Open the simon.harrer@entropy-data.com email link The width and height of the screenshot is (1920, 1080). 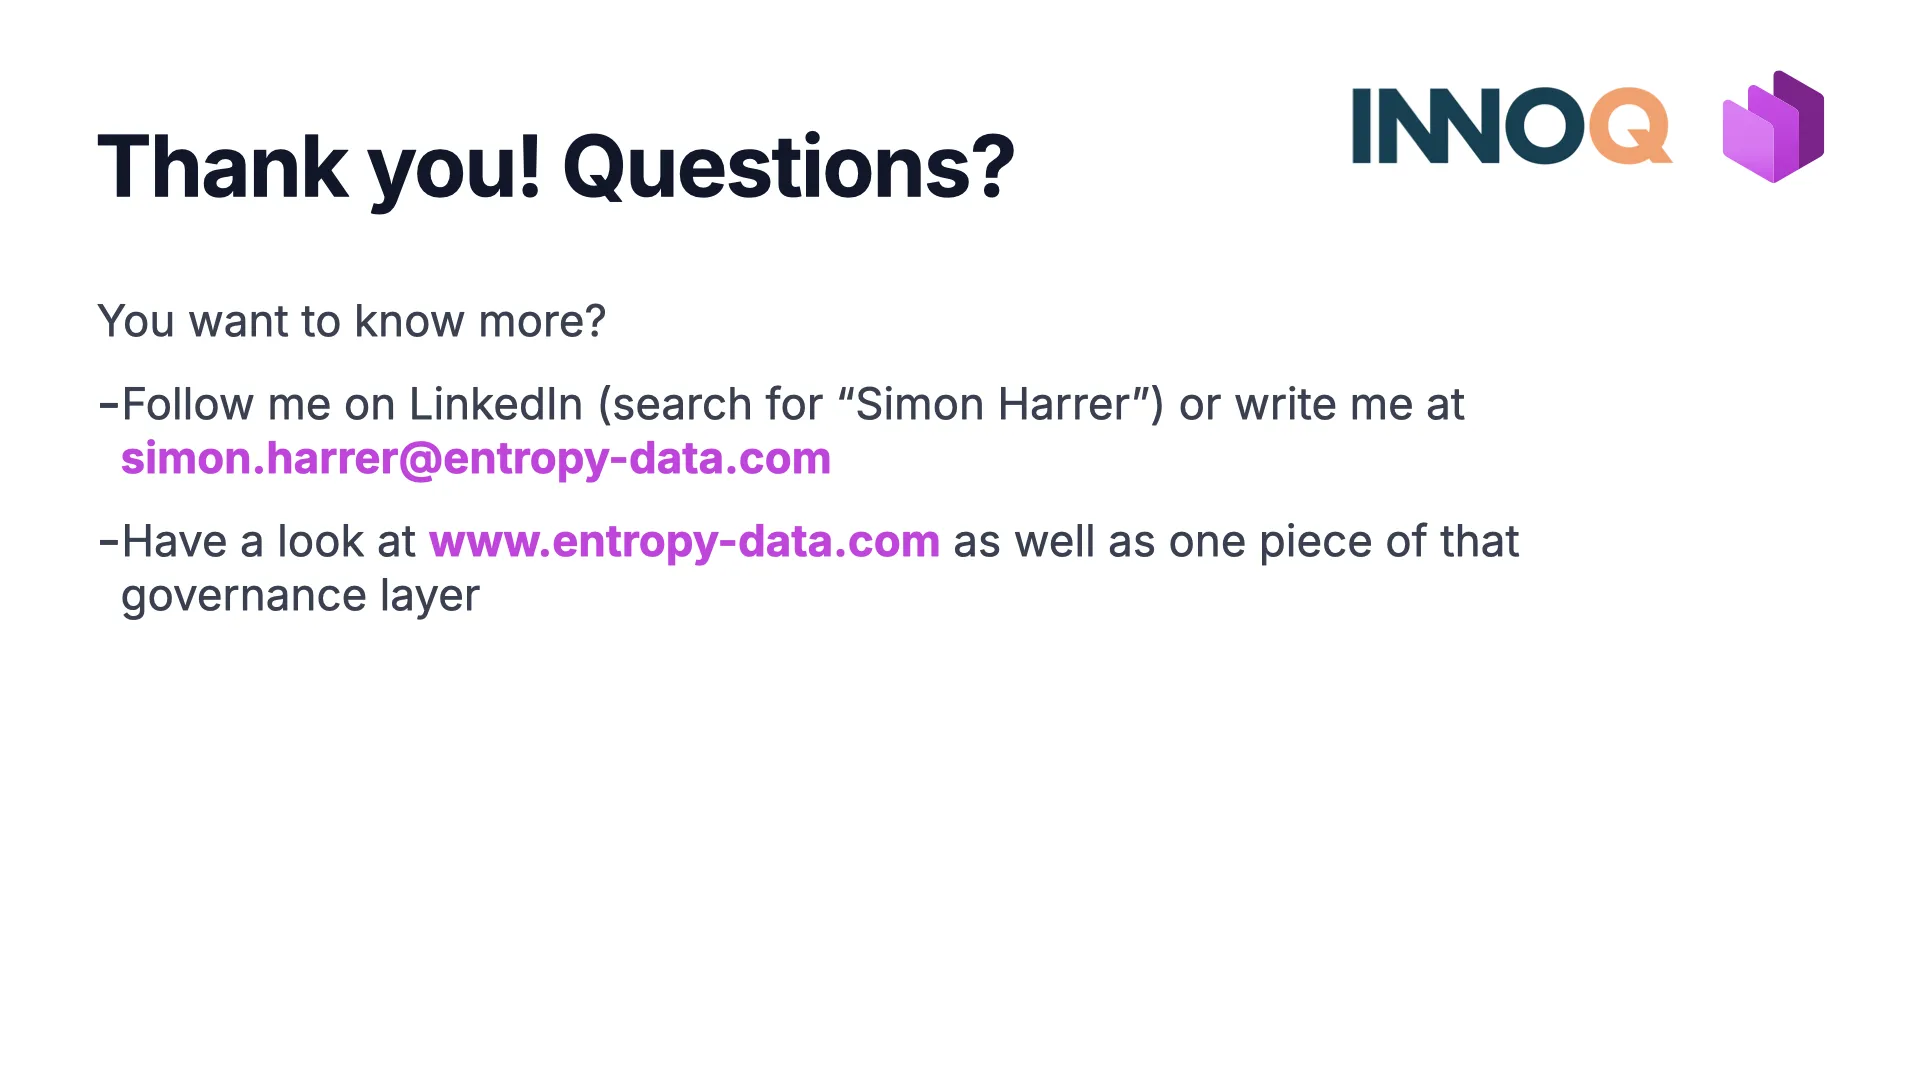coord(476,459)
